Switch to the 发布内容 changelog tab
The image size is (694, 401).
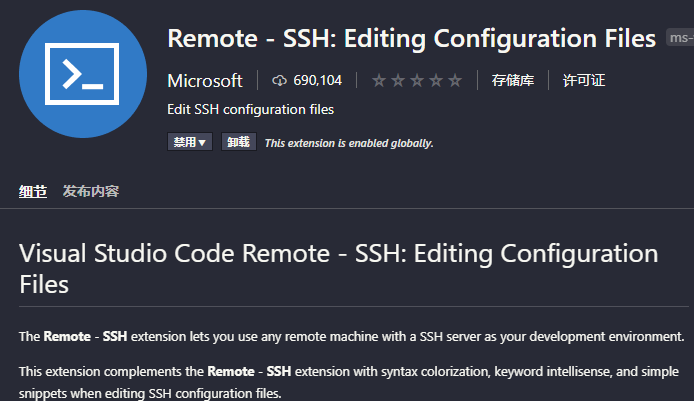click(91, 191)
